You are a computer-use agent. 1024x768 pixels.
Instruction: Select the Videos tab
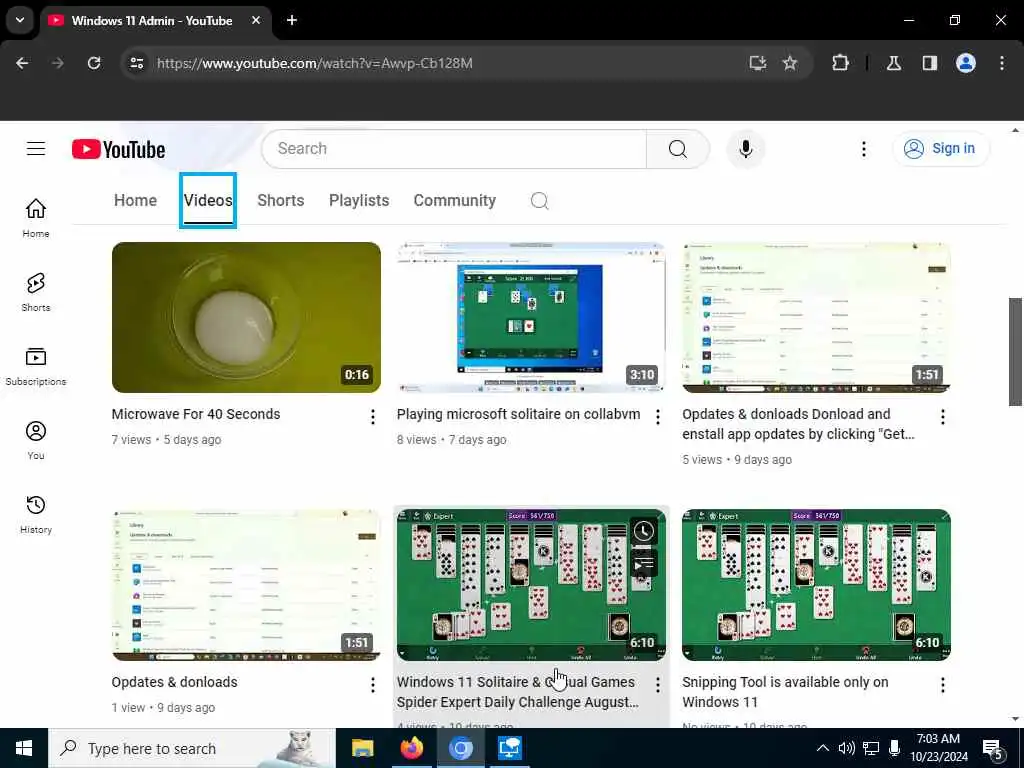point(208,200)
